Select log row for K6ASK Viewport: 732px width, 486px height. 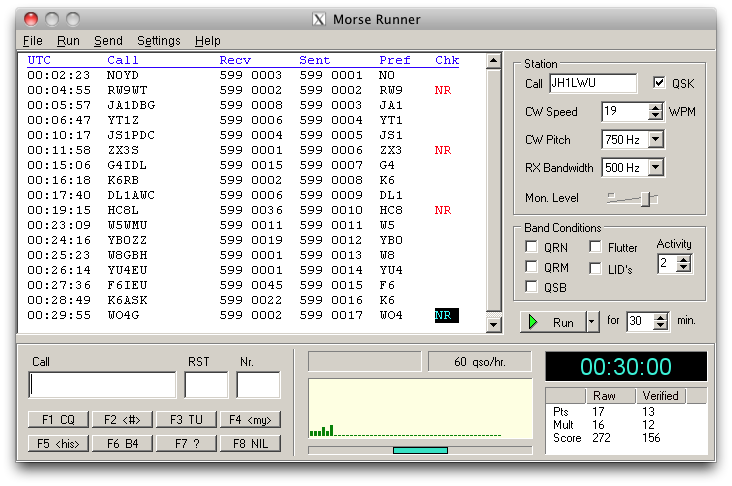(243, 300)
